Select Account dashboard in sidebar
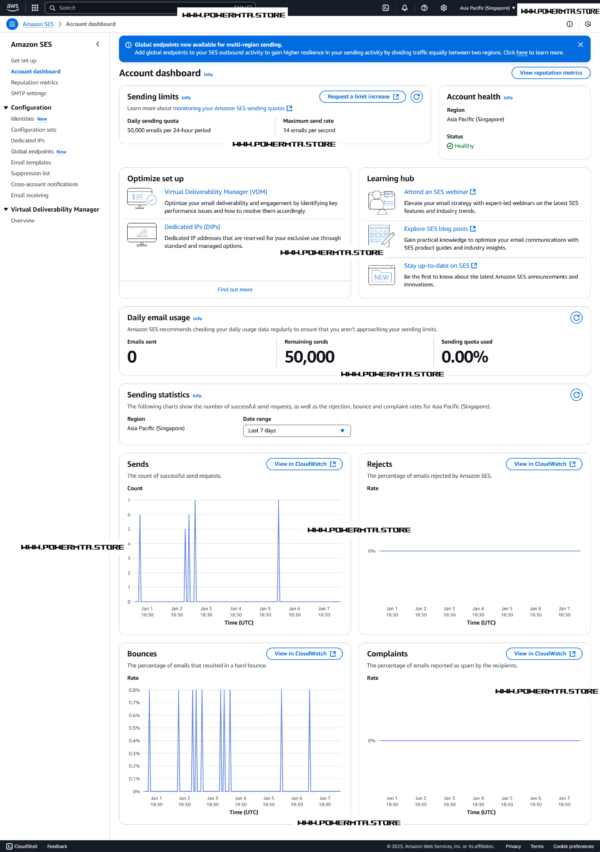The image size is (600, 852). (x=35, y=71)
